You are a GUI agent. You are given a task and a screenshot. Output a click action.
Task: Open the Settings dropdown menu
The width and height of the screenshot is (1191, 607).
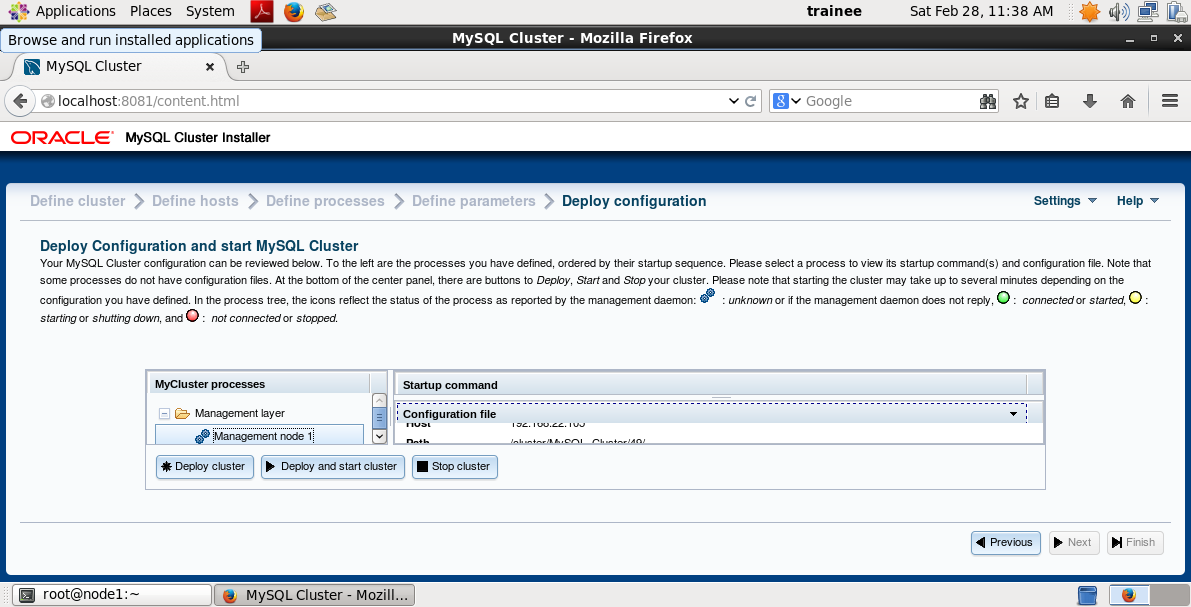pyautogui.click(x=1065, y=201)
